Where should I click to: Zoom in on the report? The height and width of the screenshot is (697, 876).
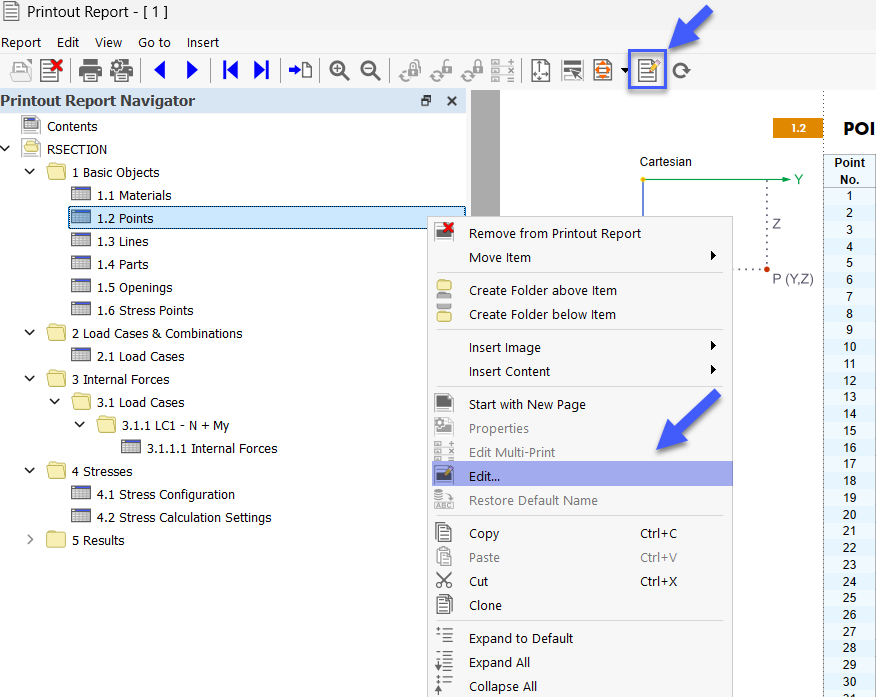point(339,70)
